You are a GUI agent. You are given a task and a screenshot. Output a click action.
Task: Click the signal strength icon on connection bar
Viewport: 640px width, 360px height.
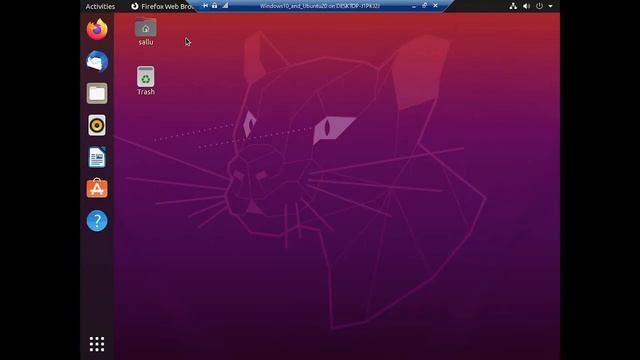coord(225,6)
